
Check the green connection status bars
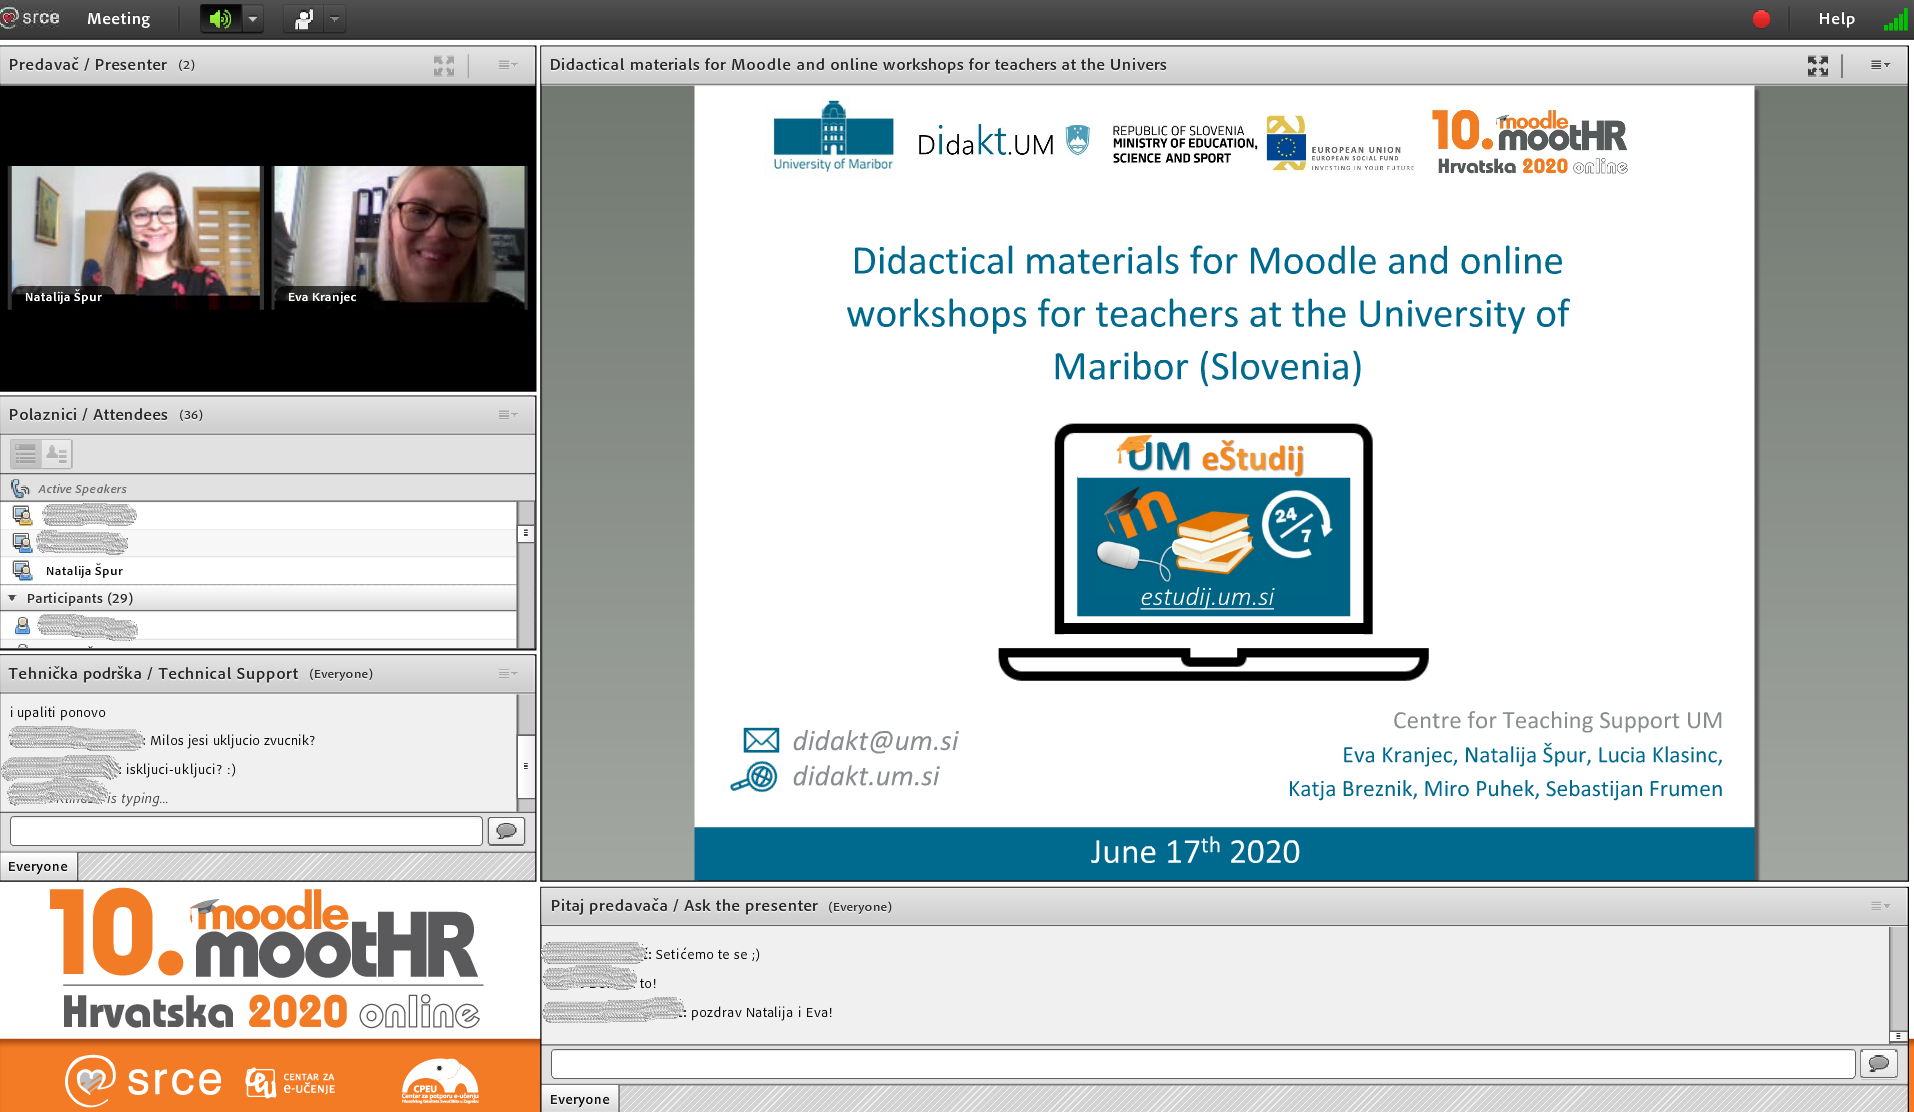tap(1895, 19)
